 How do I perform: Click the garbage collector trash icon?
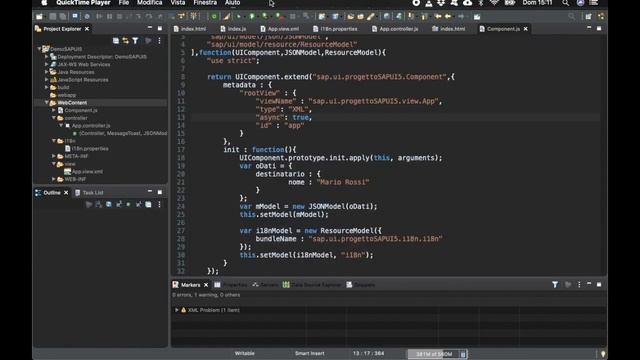[x=463, y=354]
